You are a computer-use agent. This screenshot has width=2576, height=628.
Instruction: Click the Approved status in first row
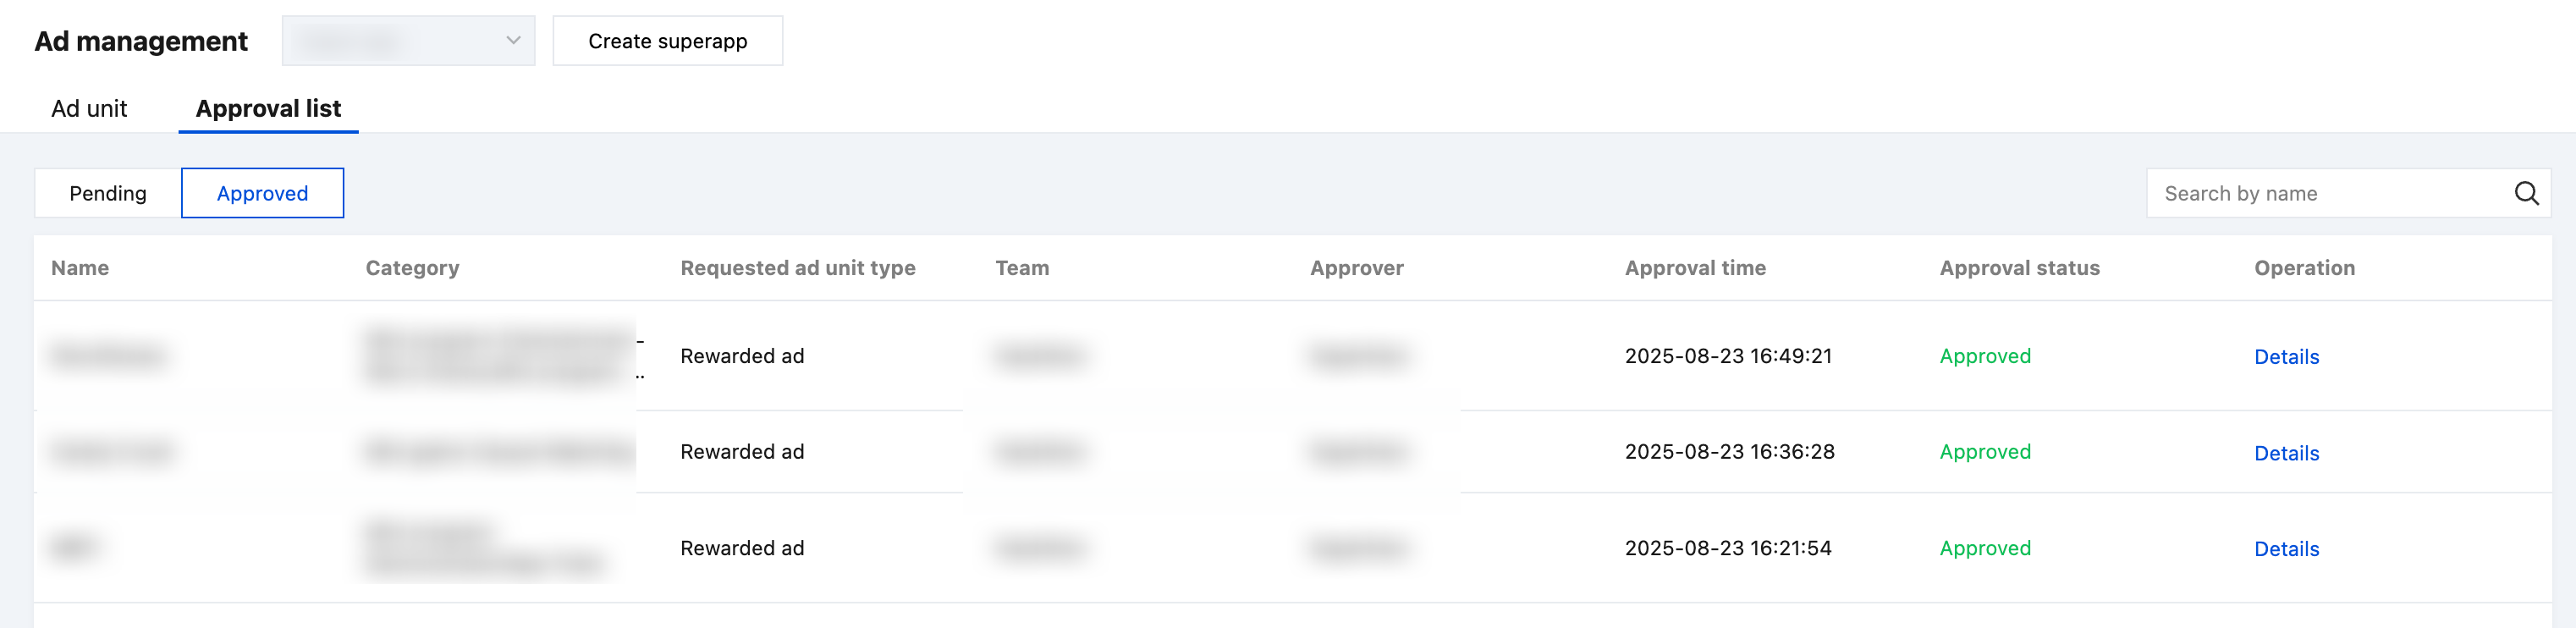[1984, 356]
